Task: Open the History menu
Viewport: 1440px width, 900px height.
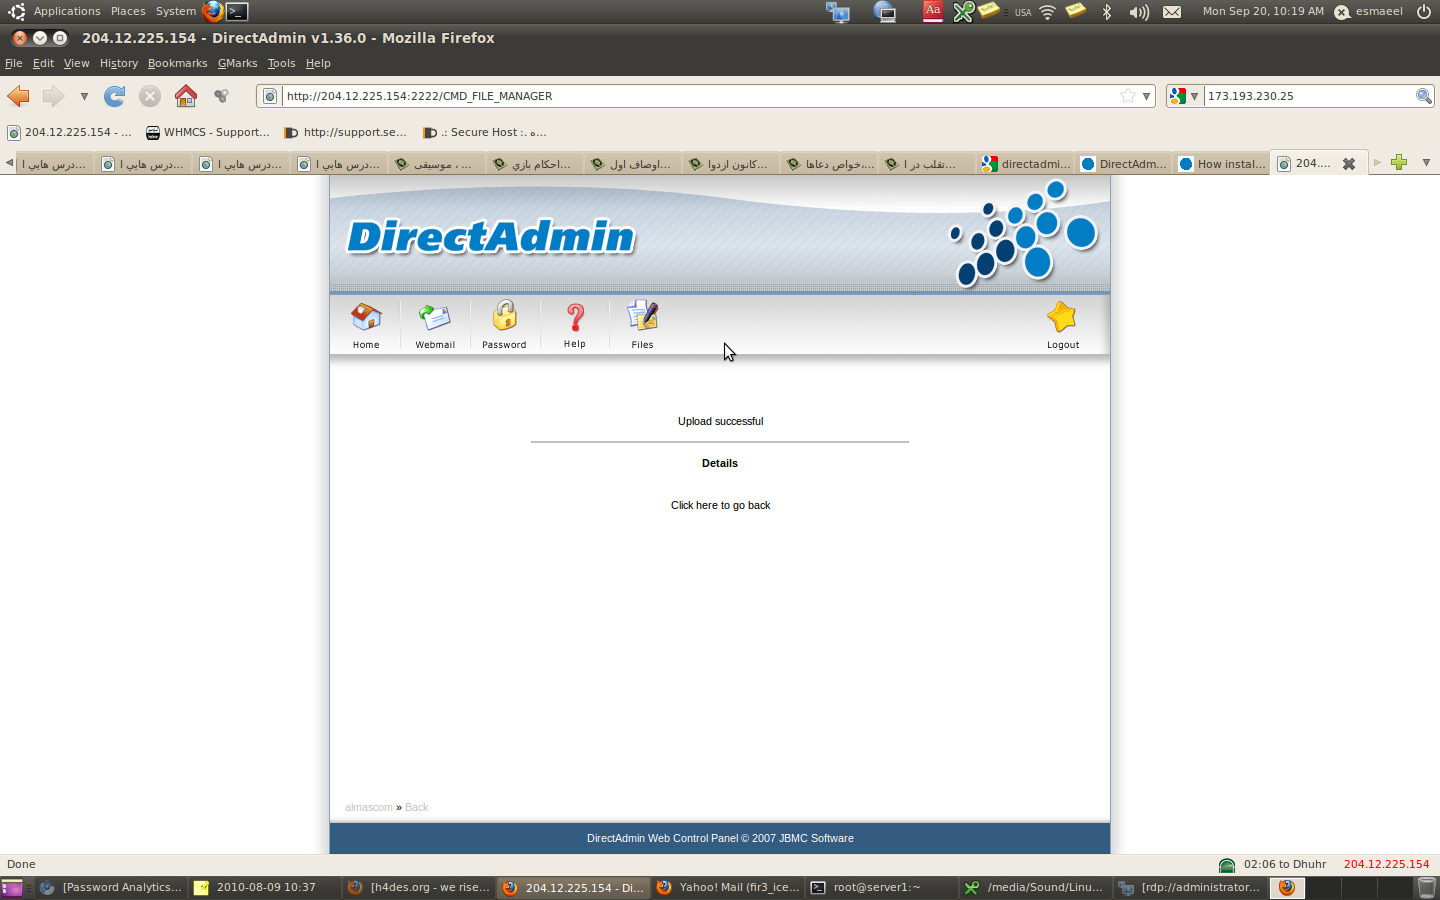Action: 119,63
